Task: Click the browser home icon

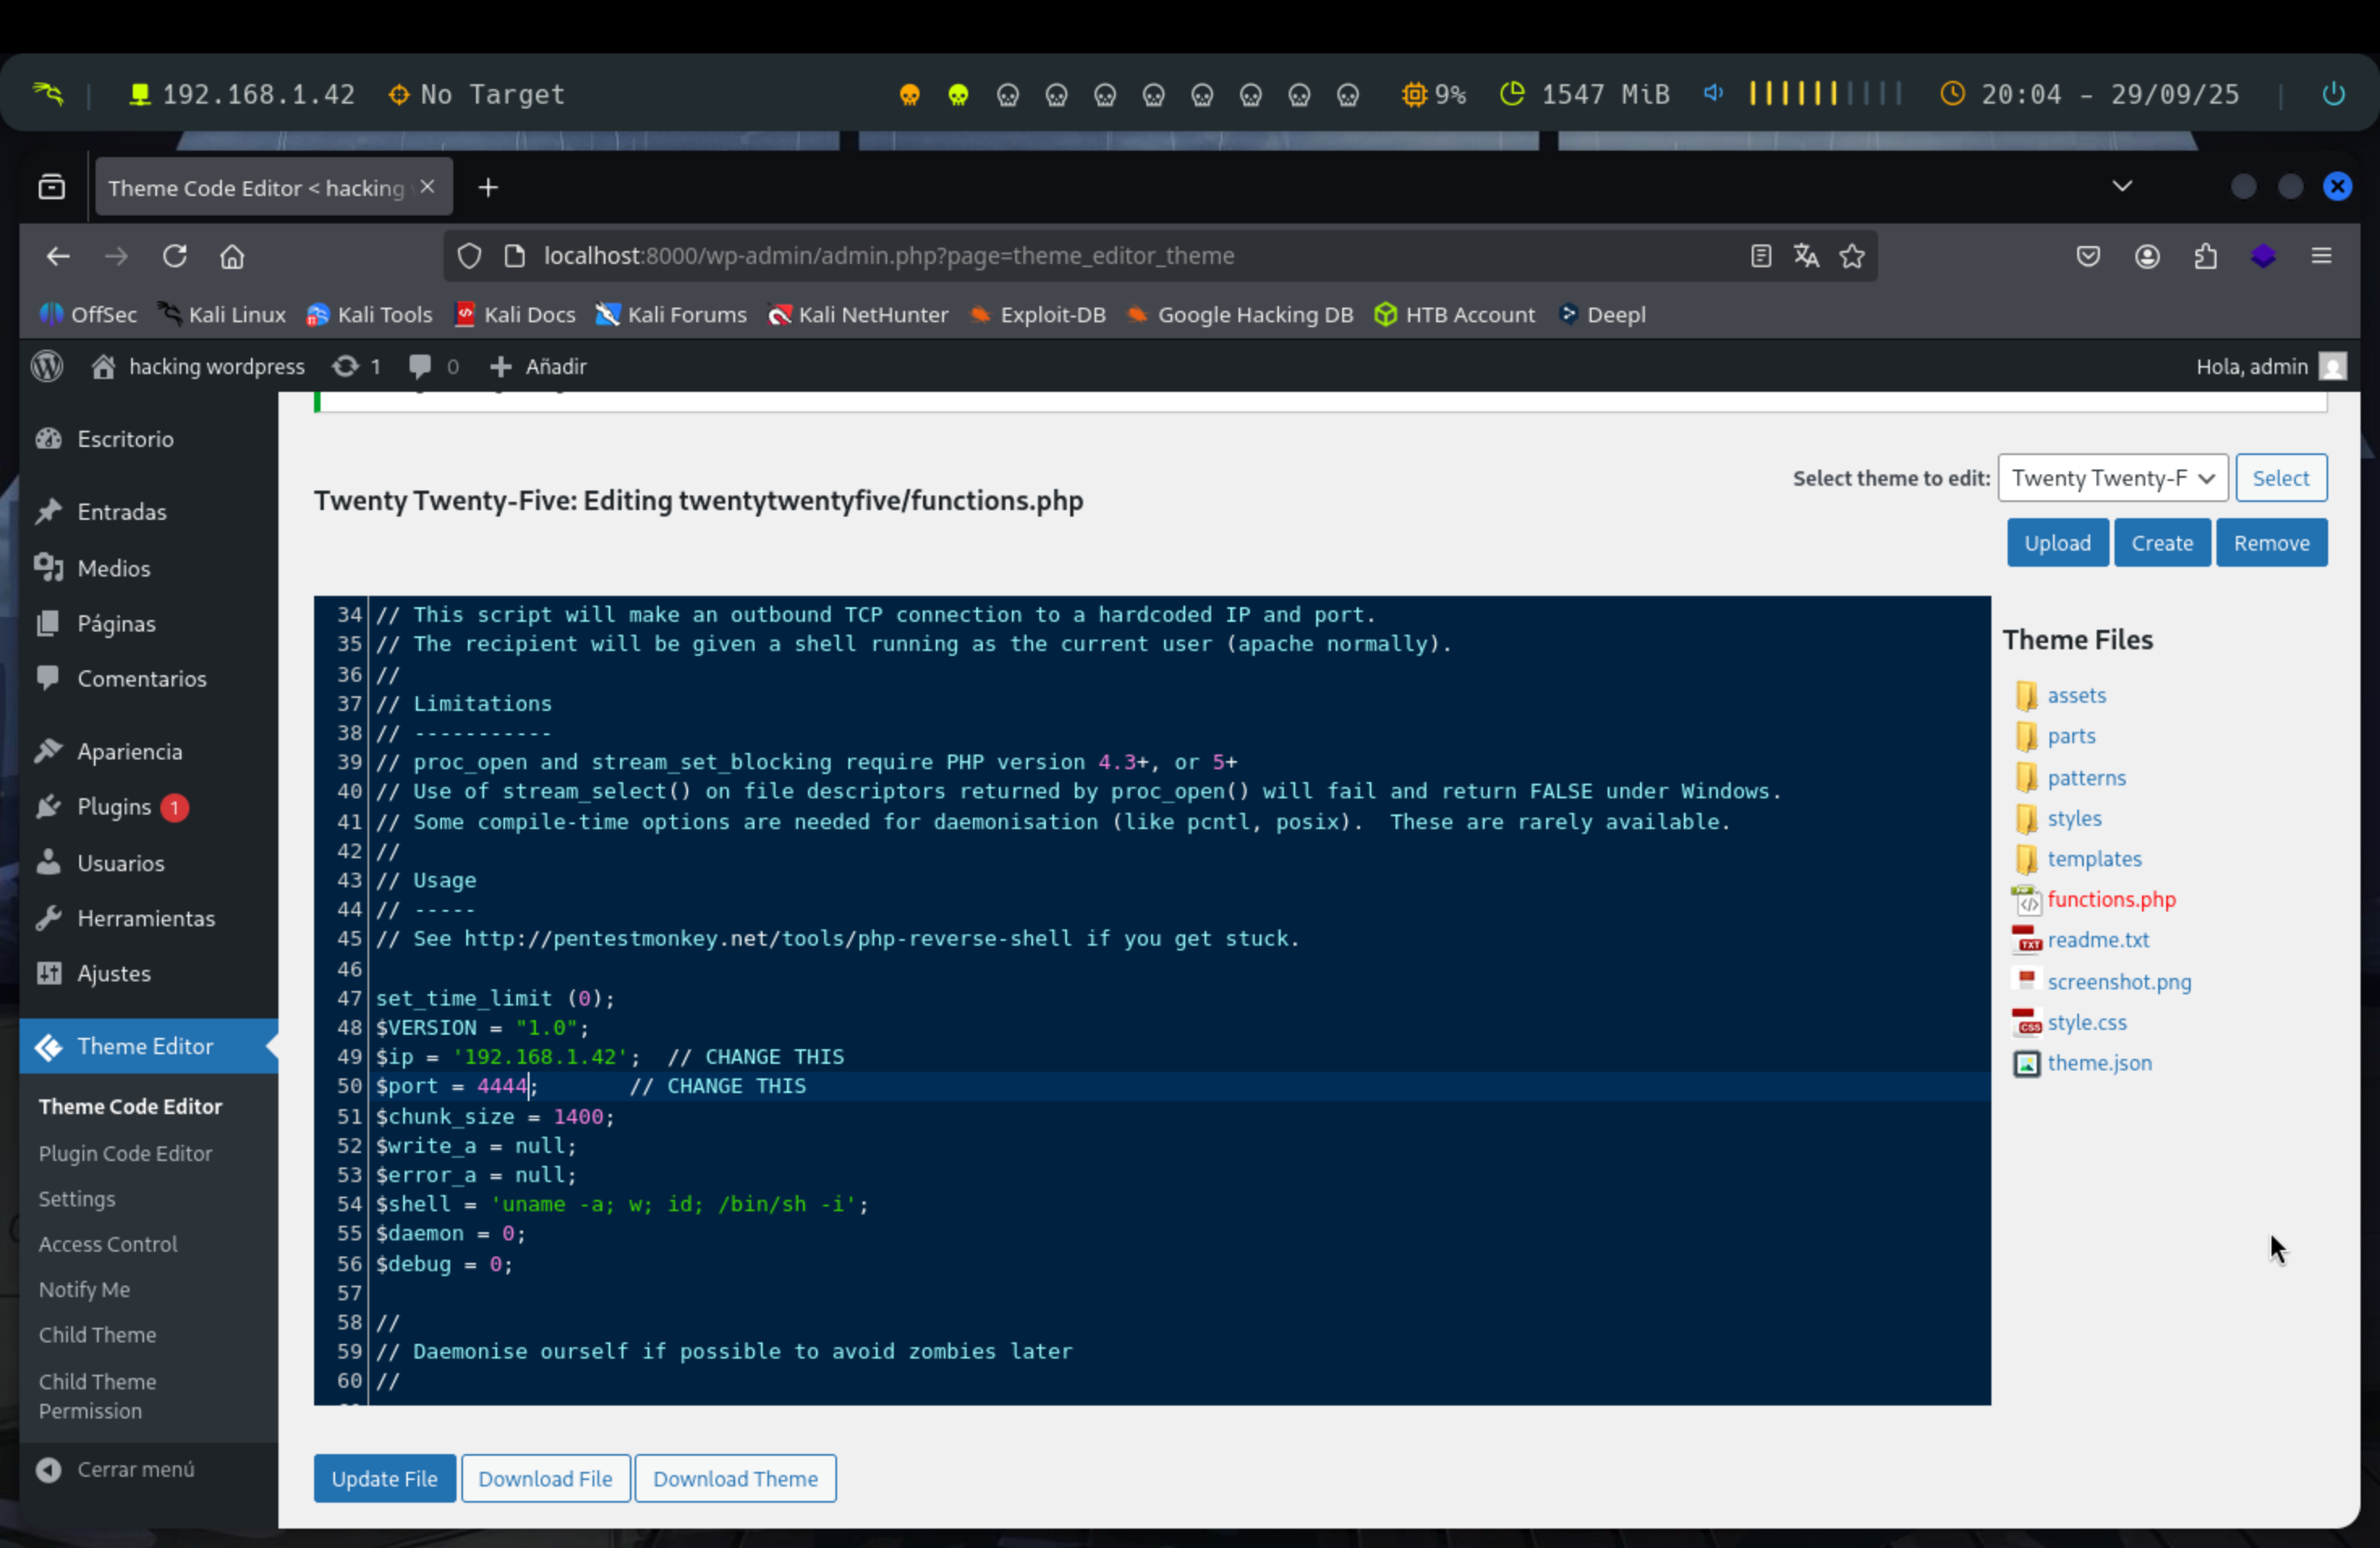Action: click(232, 256)
